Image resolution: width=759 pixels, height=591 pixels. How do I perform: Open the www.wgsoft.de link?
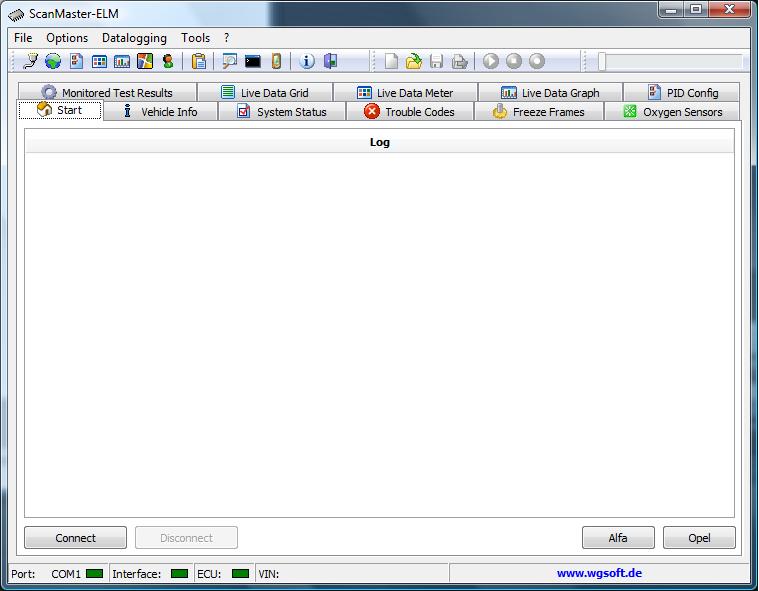click(599, 574)
